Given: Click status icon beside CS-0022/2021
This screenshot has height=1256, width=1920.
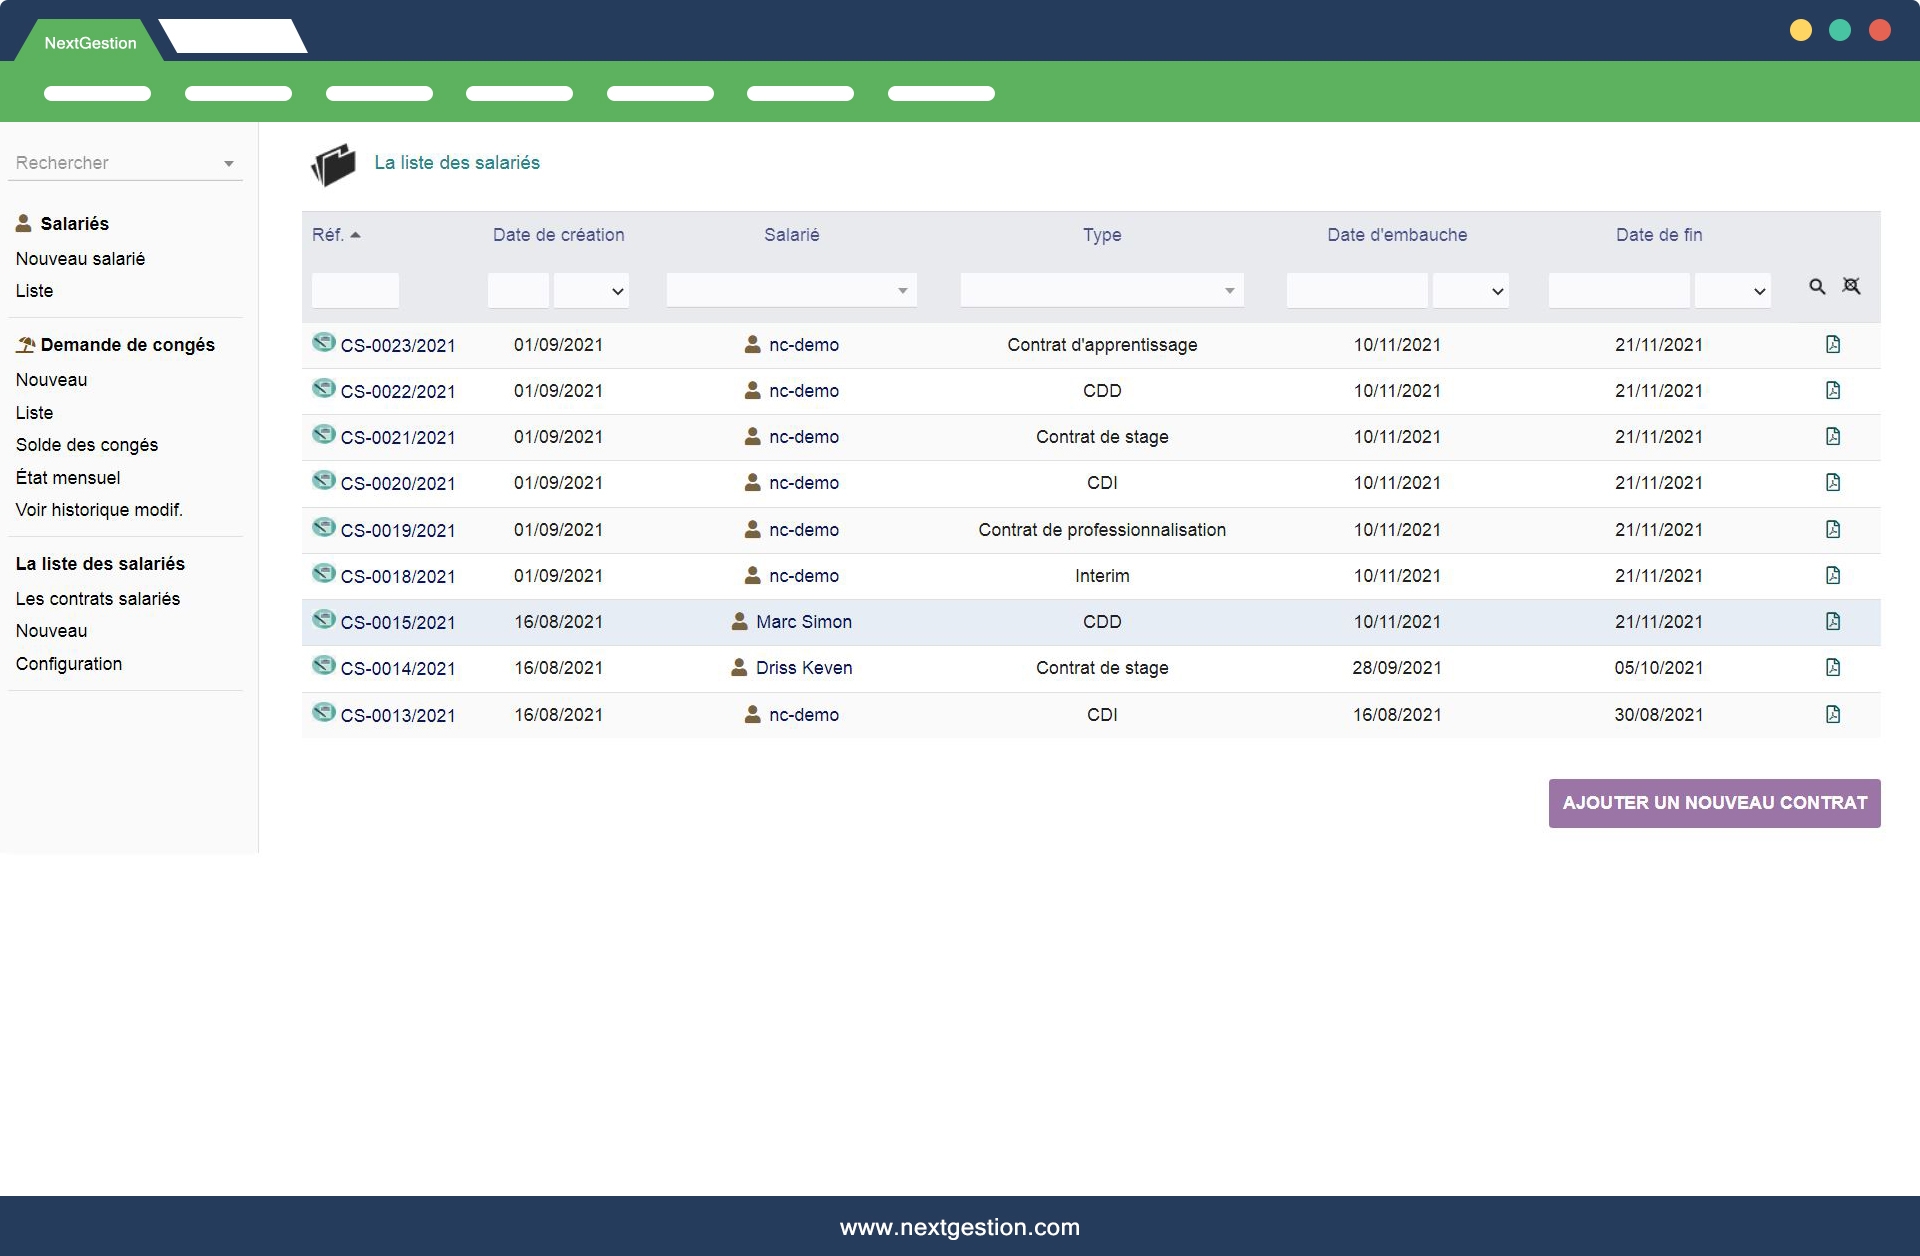Looking at the screenshot, I should (323, 389).
